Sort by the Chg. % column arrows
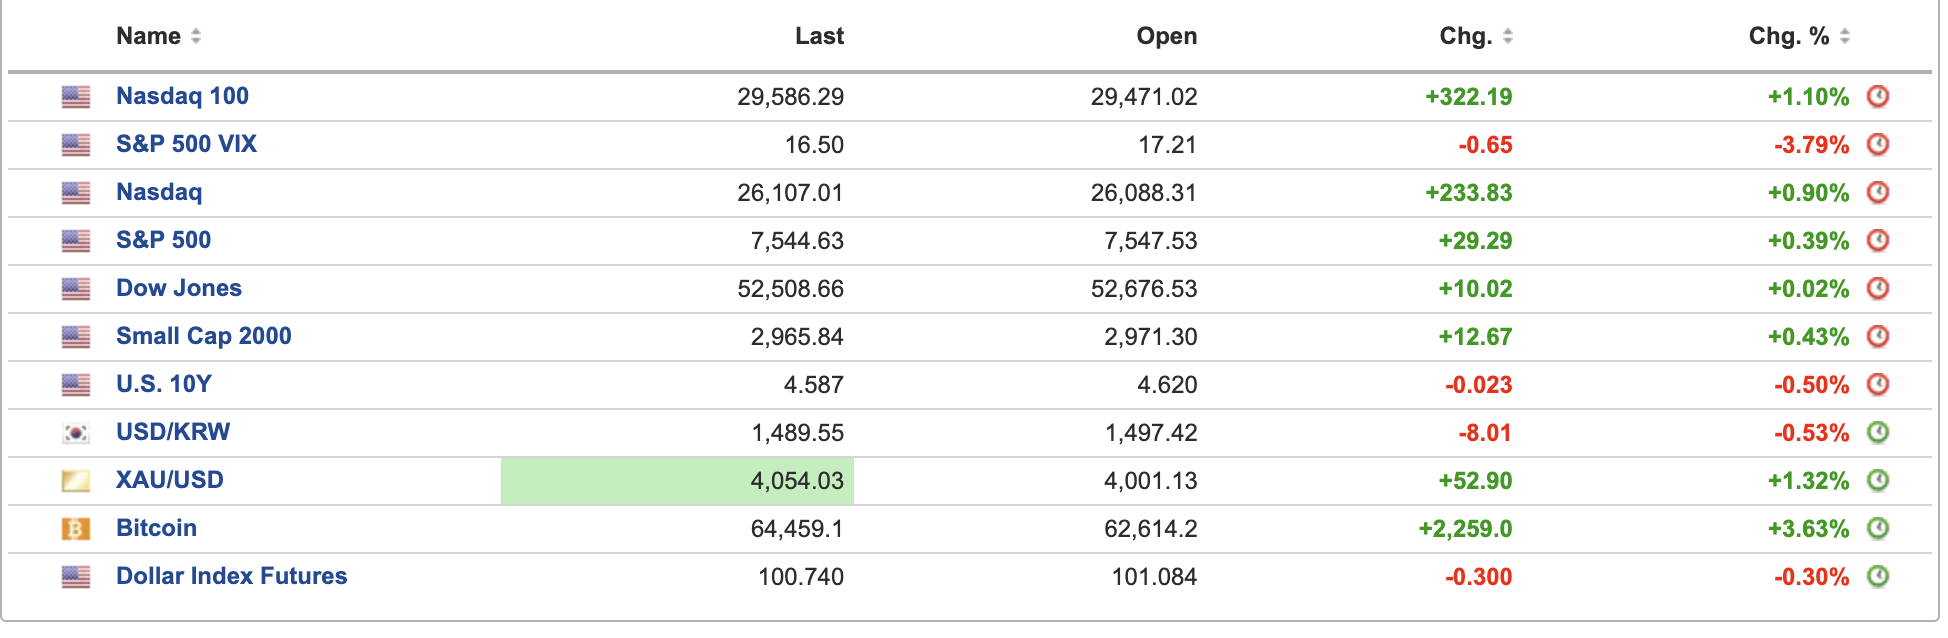Screen dimensions: 1948x638 point(1845,36)
